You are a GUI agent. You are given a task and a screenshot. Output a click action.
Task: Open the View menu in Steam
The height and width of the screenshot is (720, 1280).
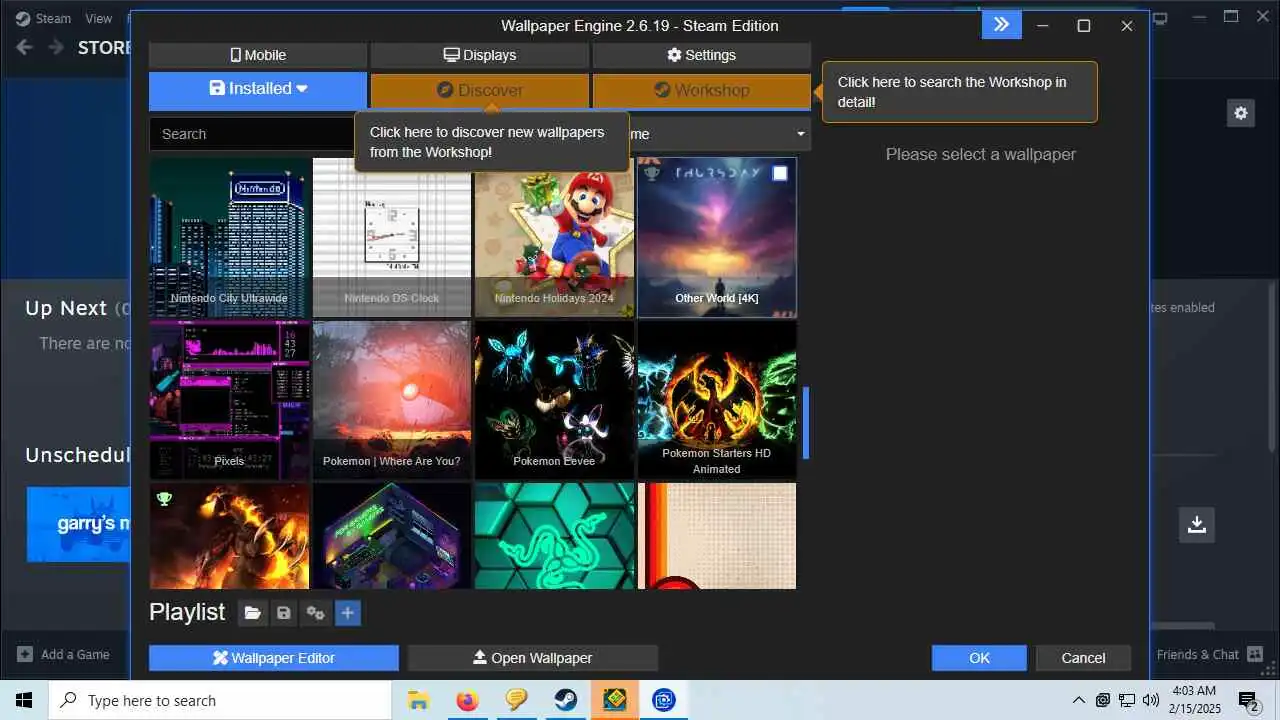99,18
